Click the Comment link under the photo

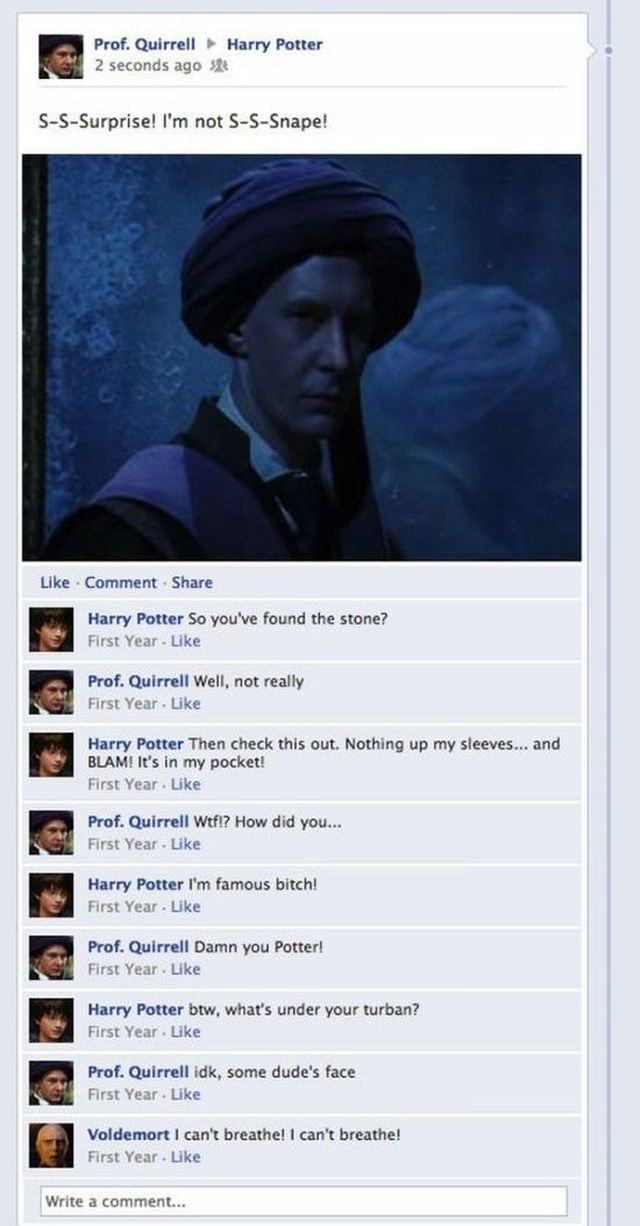pyautogui.click(x=121, y=582)
